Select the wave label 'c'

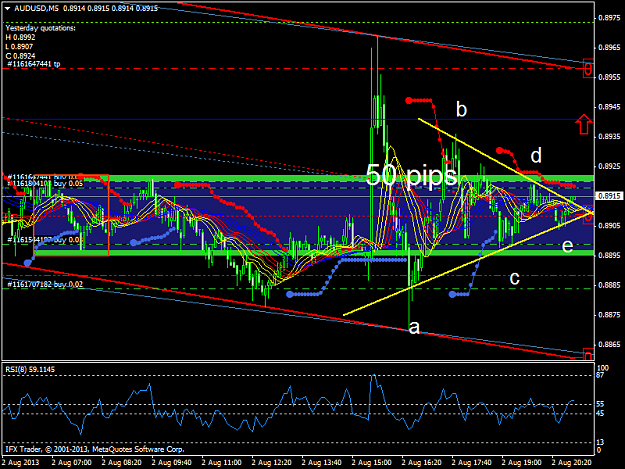click(515, 278)
